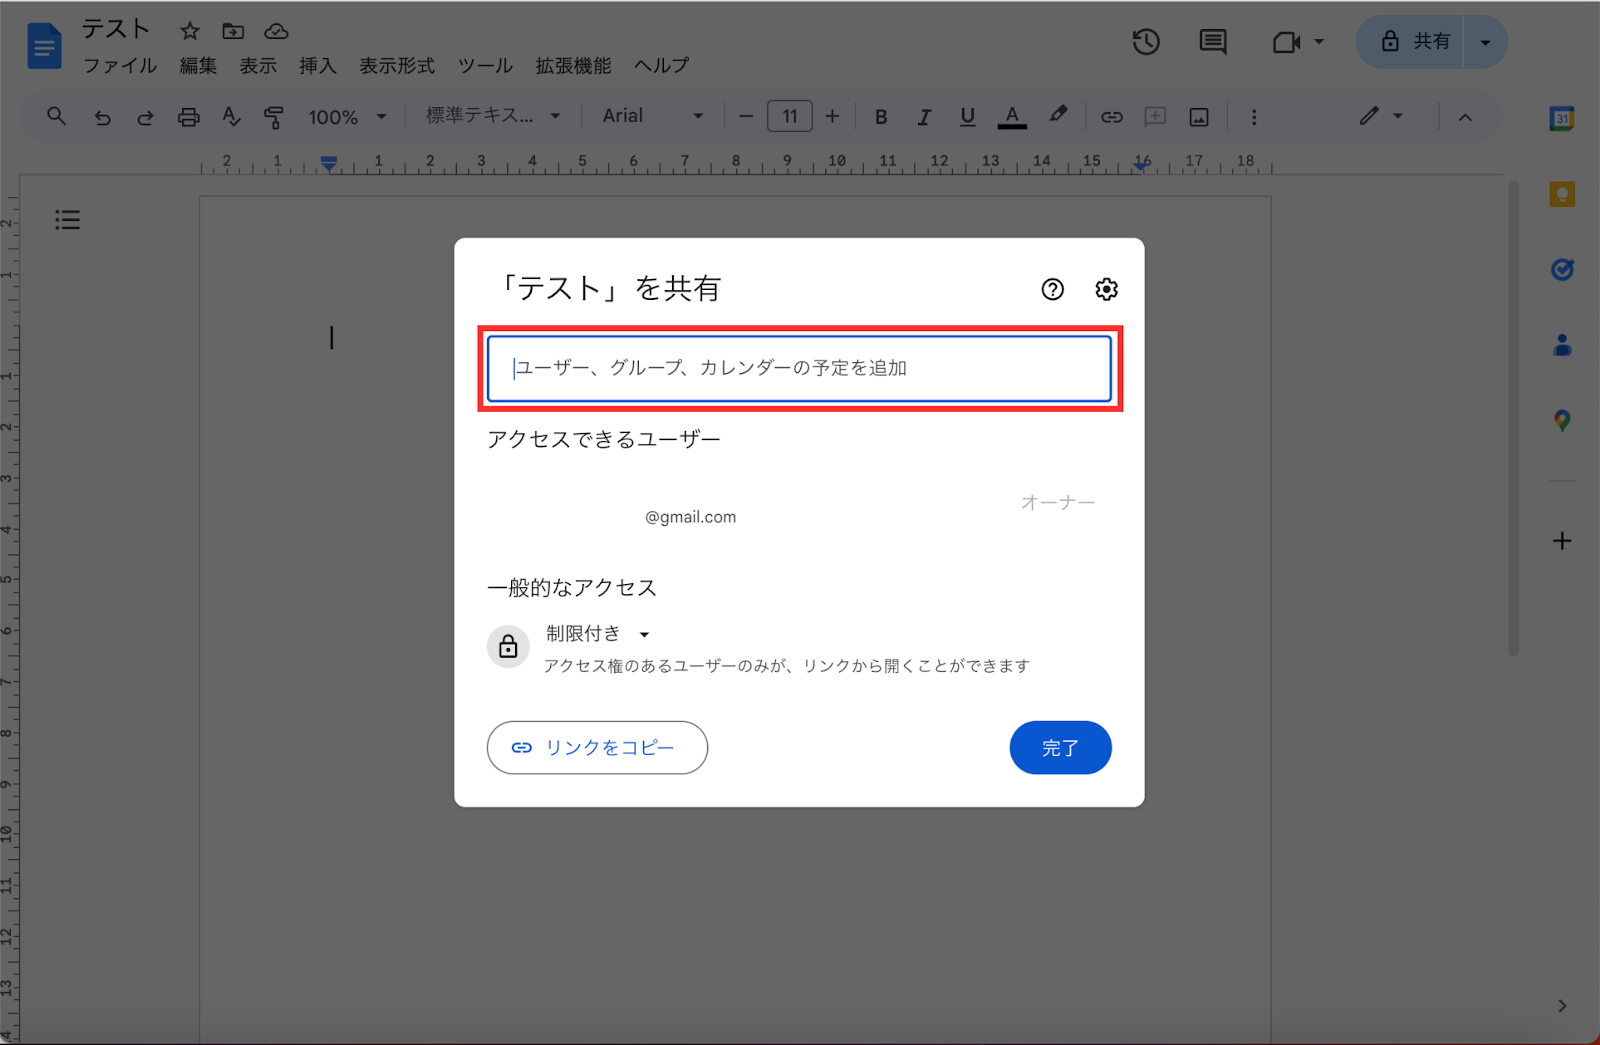The height and width of the screenshot is (1045, 1600).
Task: Start a video meeting via camera icon
Action: pyautogui.click(x=1286, y=42)
